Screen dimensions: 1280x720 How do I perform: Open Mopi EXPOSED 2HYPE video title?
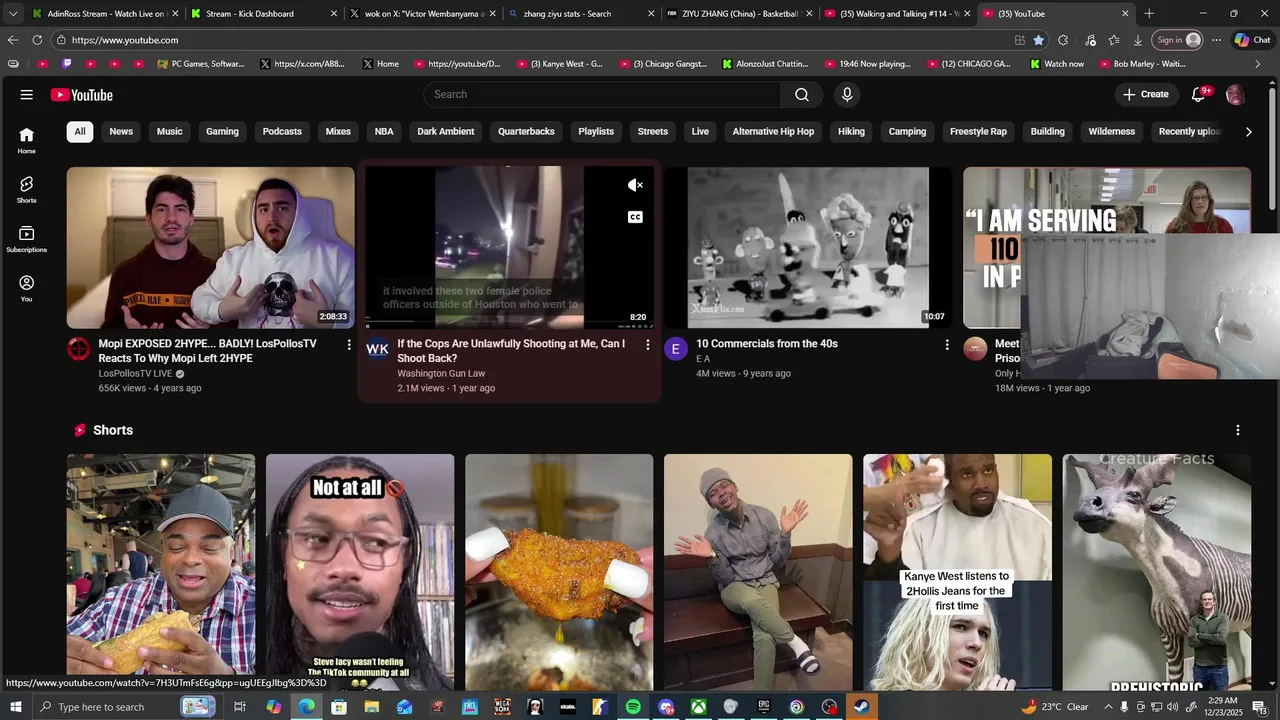pos(207,351)
